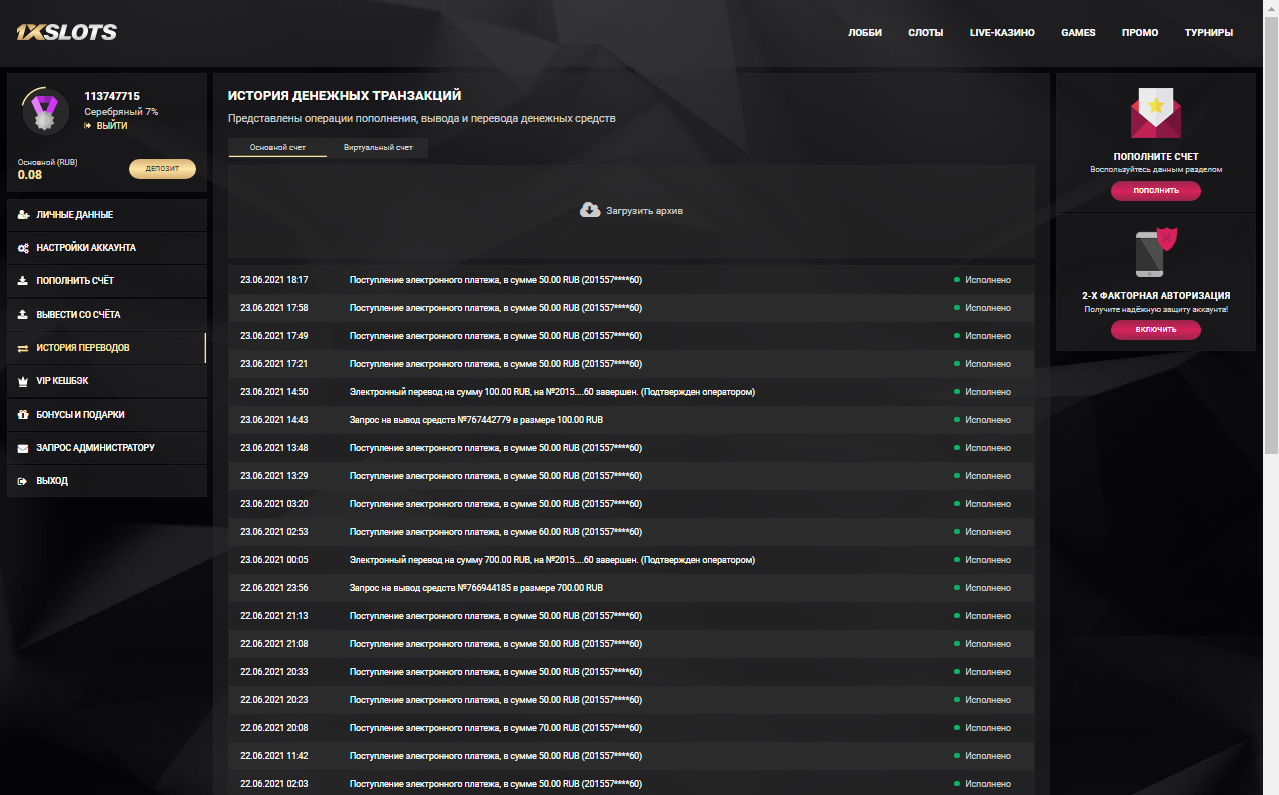Click the VIP cashback crown icon

(x=23, y=381)
